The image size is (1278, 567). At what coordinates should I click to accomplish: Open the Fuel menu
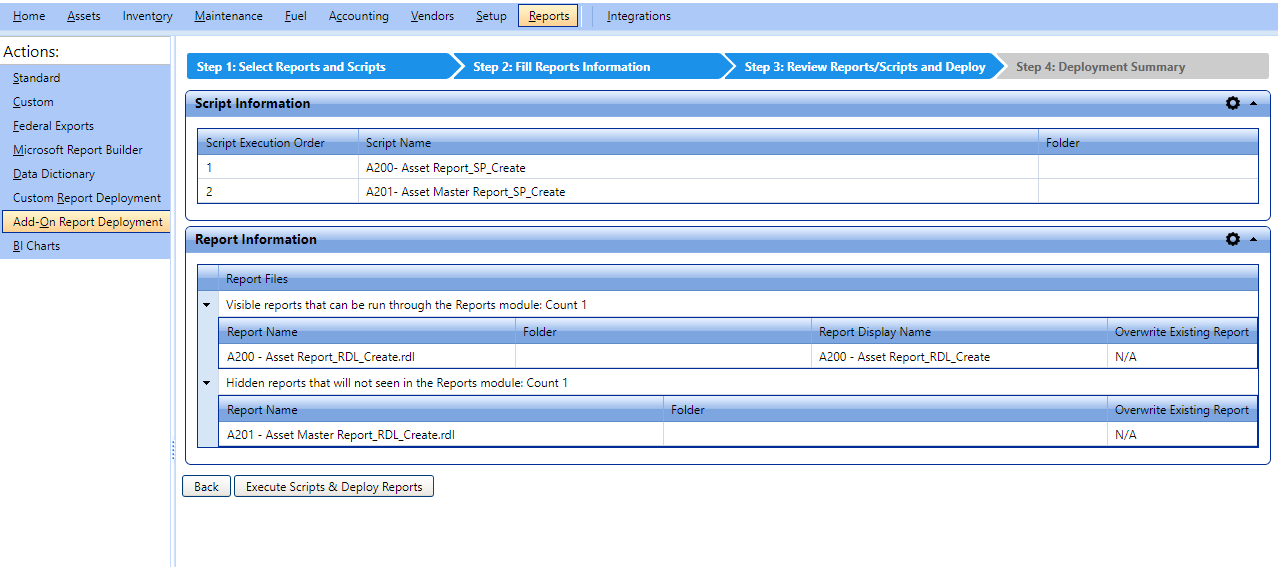coord(296,16)
